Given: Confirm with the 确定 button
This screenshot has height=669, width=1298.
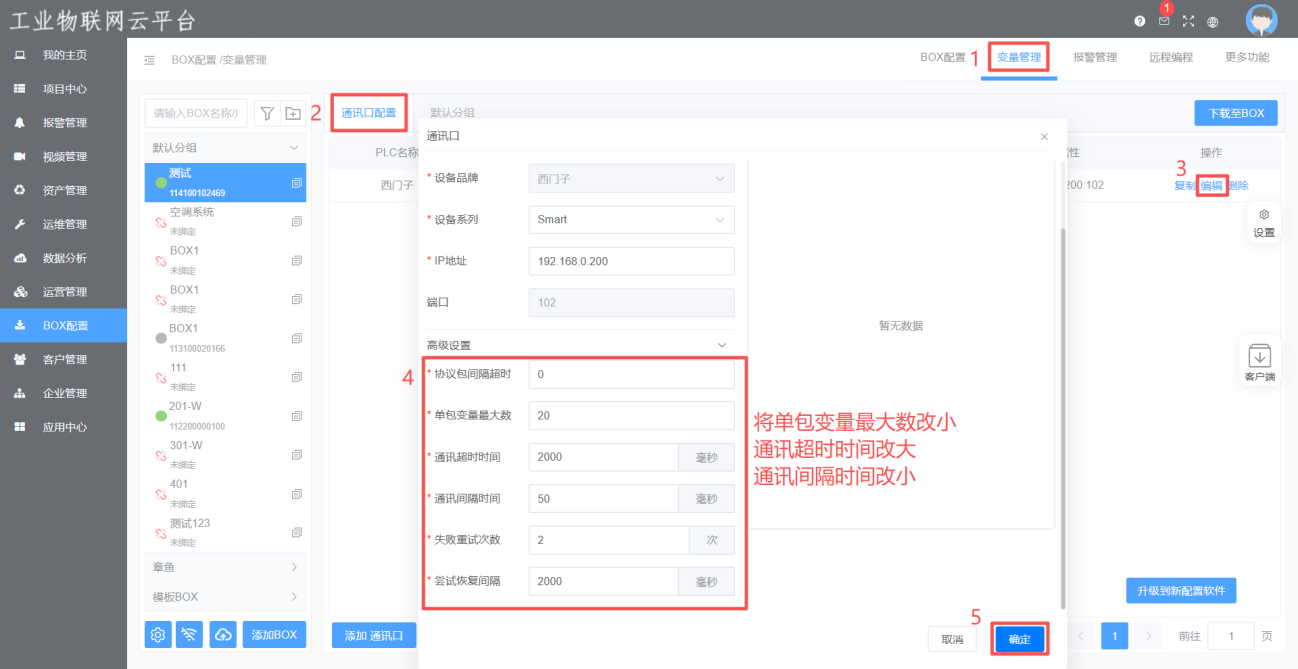Looking at the screenshot, I should pos(1019,639).
